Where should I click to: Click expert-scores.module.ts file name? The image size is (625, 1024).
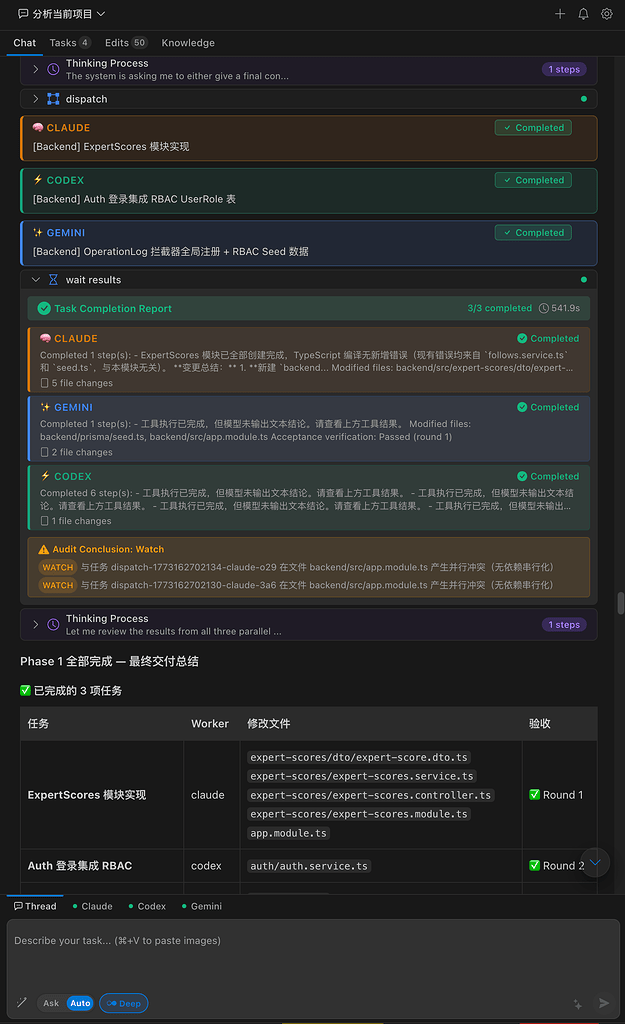pos(359,814)
